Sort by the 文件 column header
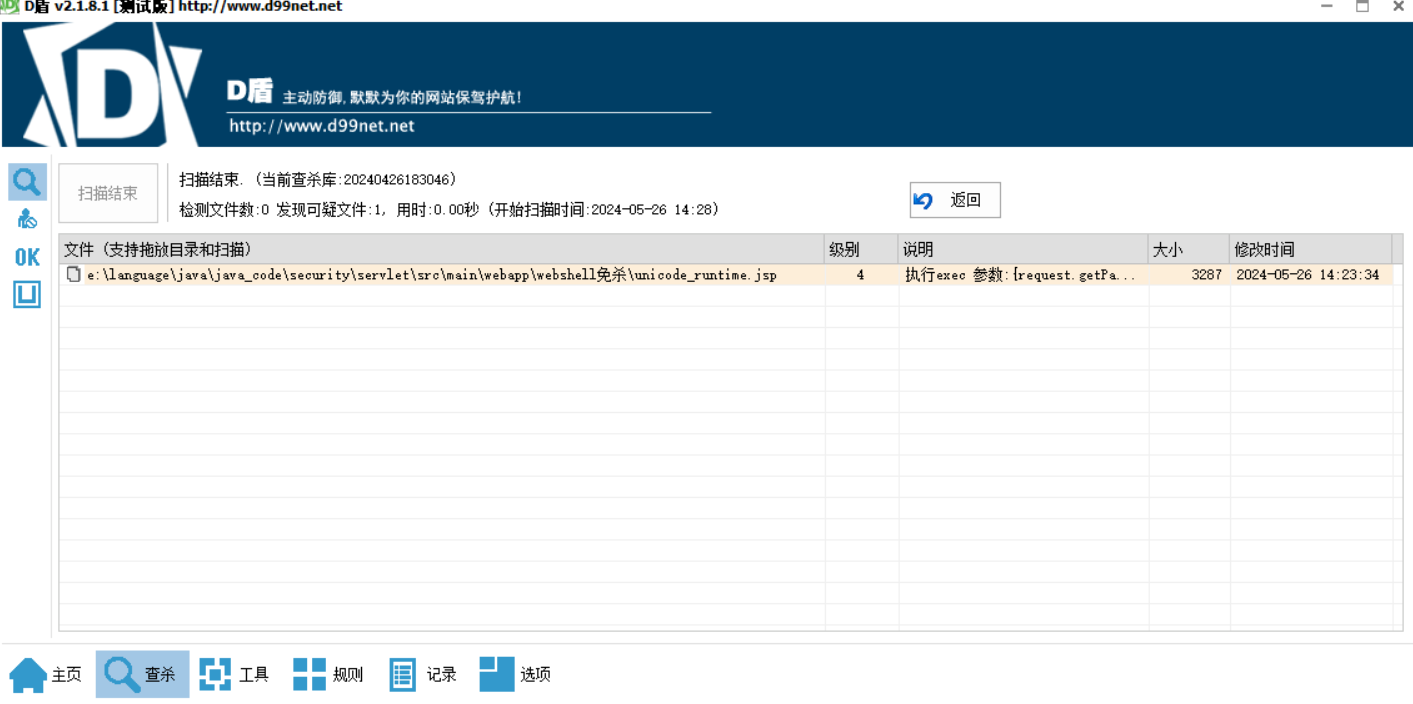 tap(442, 250)
